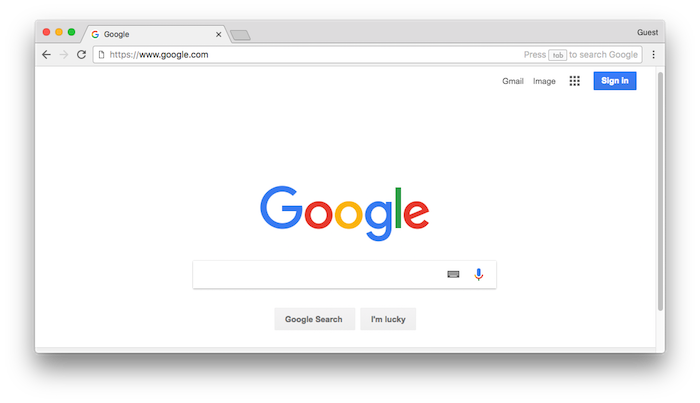Click the I'm lucky button

click(388, 319)
